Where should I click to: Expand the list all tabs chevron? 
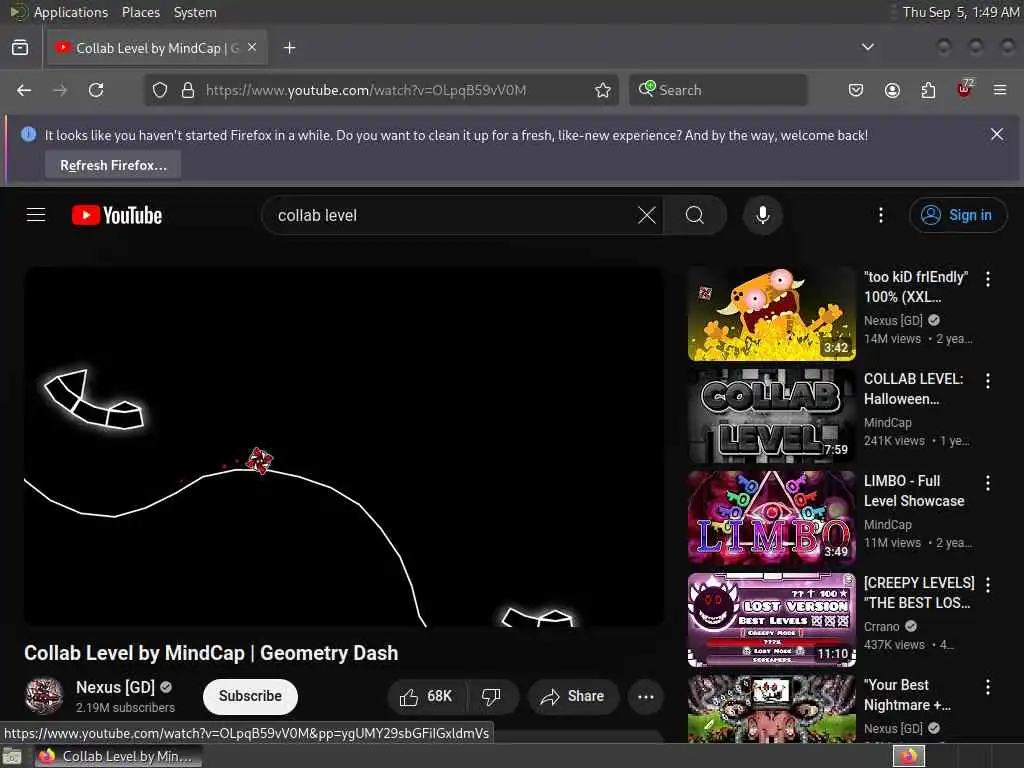click(867, 47)
